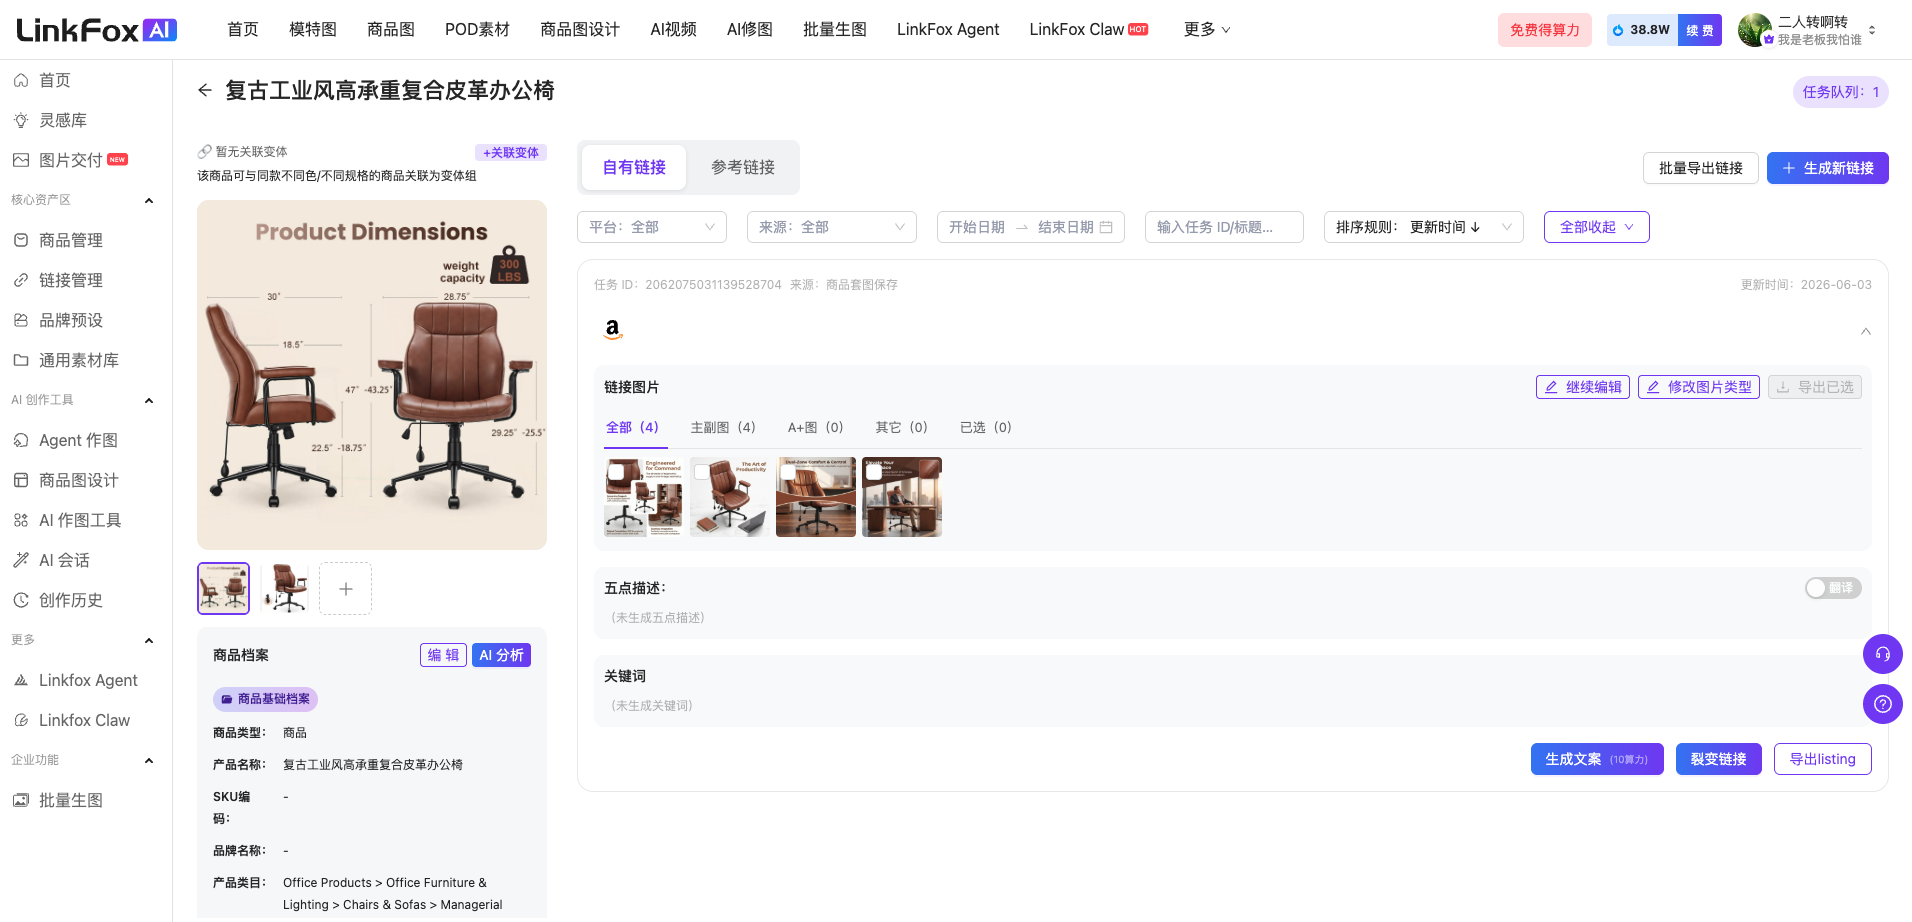
Task: Click the 全部收起 dropdown button
Action: 1597,227
